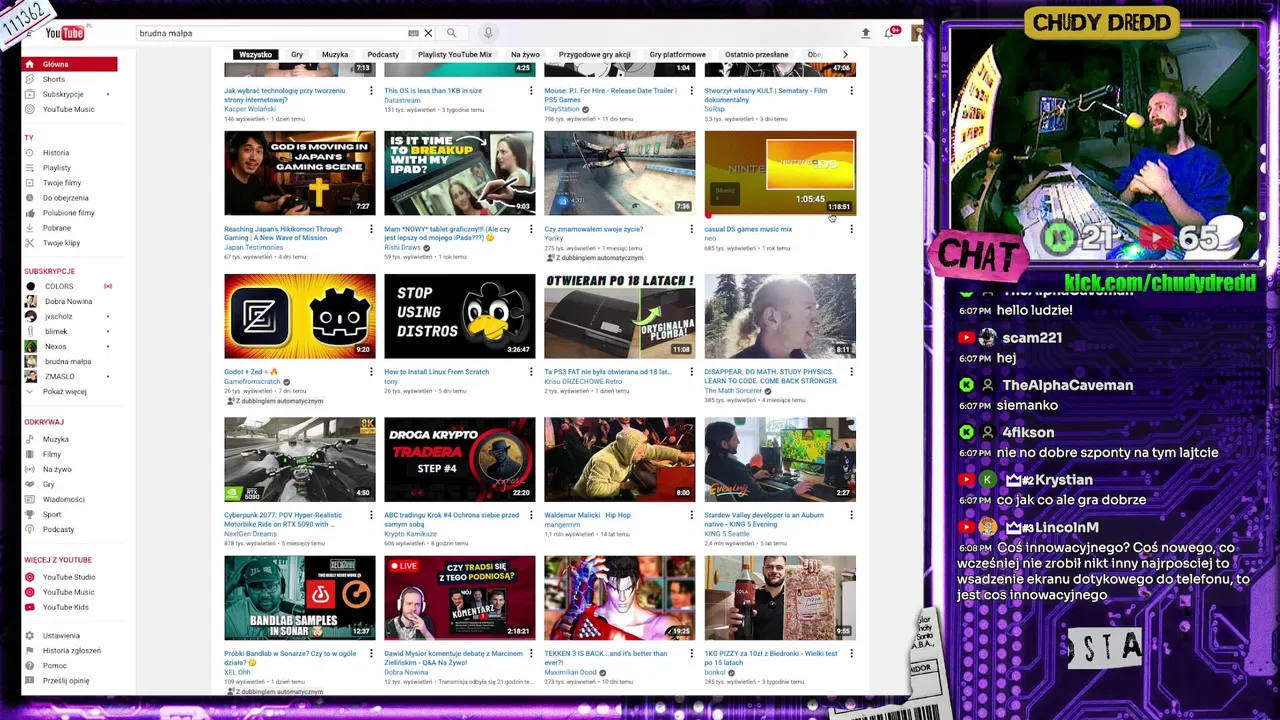Screen dimensions: 1280x720
Task: Select the Playlisty YouTube Mix chip
Action: tap(455, 54)
